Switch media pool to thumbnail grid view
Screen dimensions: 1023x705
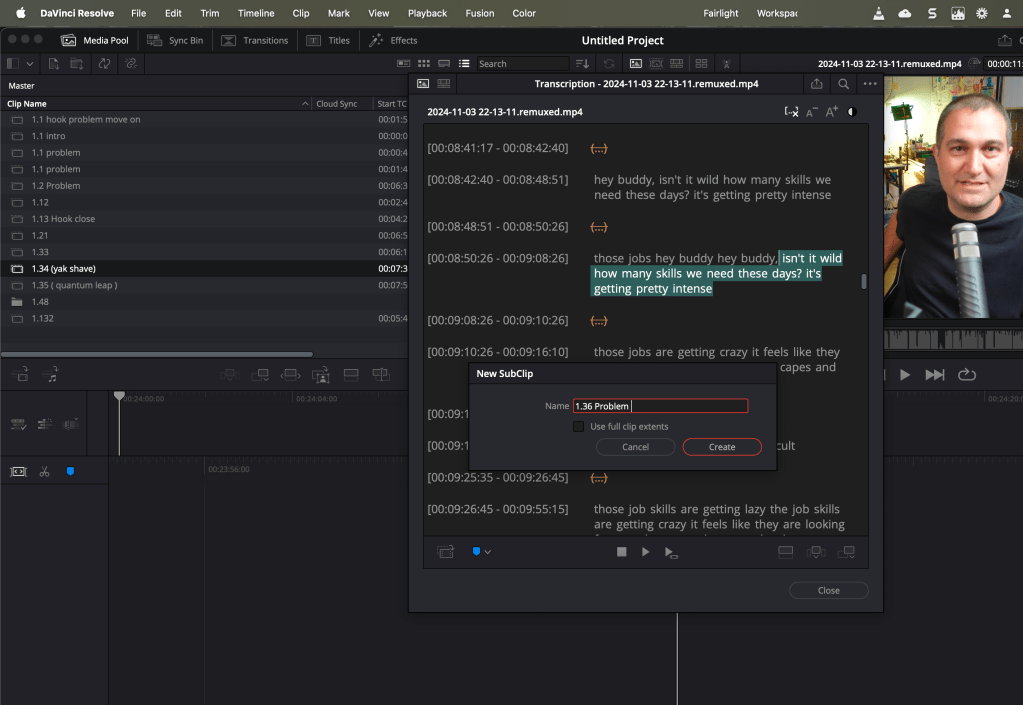423,63
